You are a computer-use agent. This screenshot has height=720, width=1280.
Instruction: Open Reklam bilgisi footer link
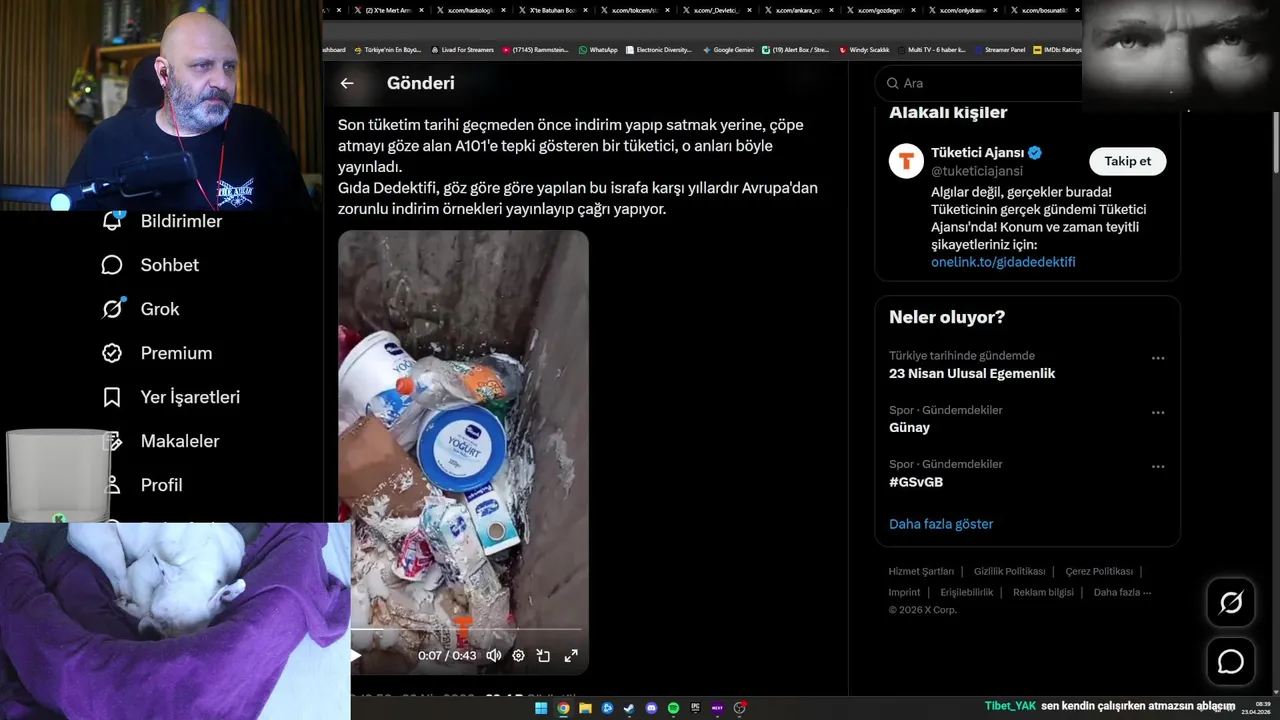coord(1043,592)
